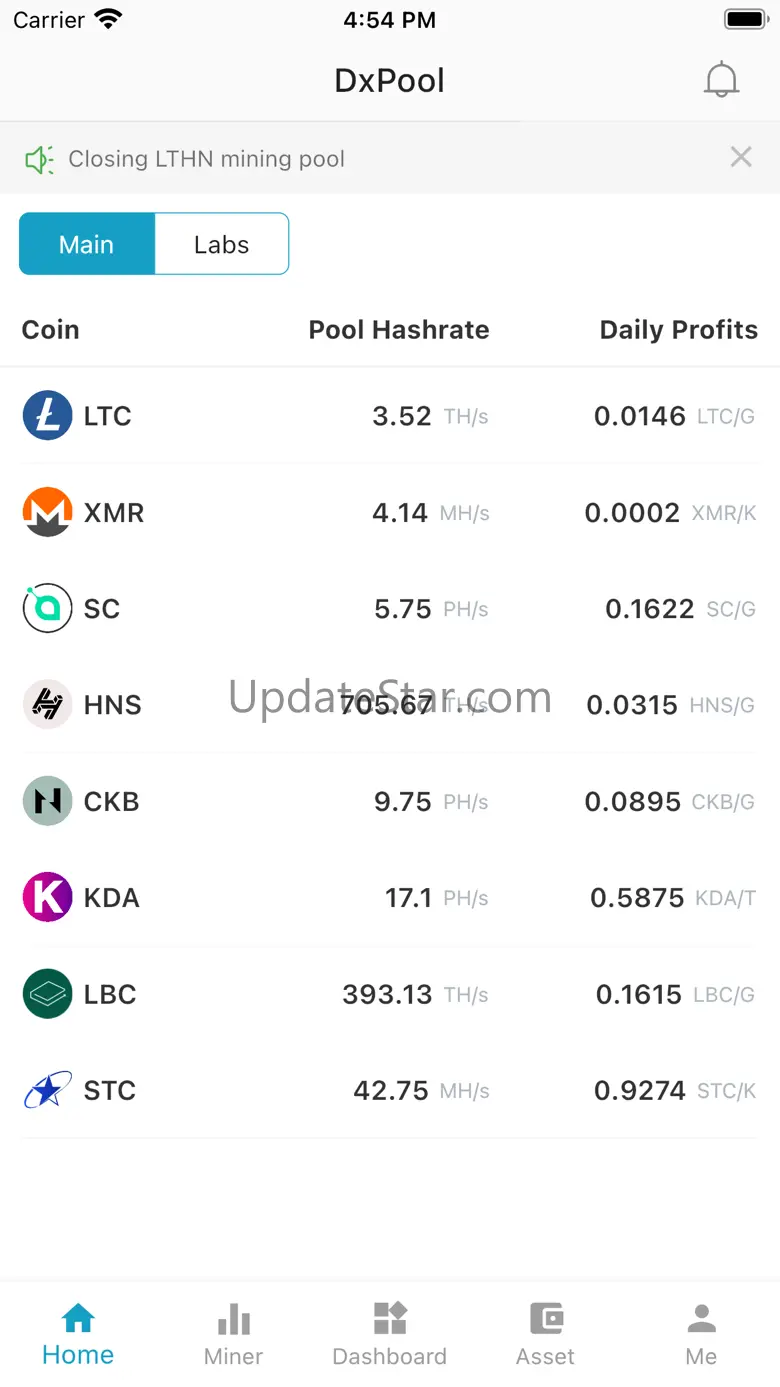Tap the Kadena KDA coin icon
This screenshot has width=780, height=1387.
(x=47, y=897)
